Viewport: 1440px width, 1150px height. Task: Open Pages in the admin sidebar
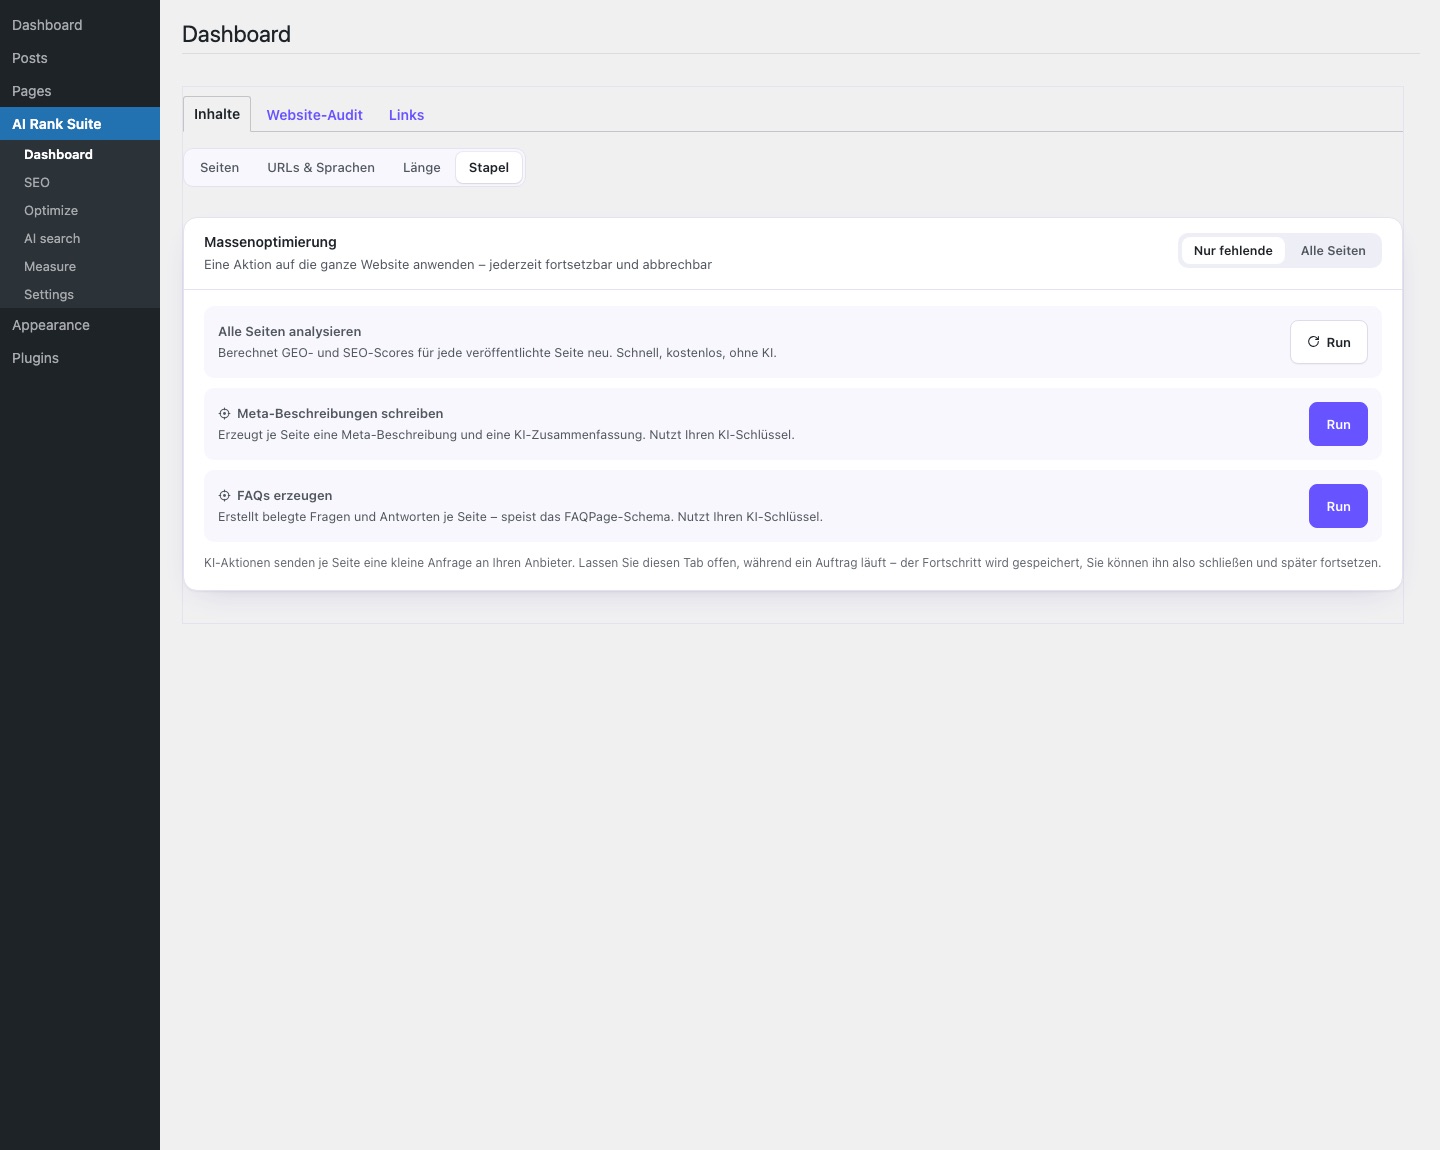click(x=80, y=91)
